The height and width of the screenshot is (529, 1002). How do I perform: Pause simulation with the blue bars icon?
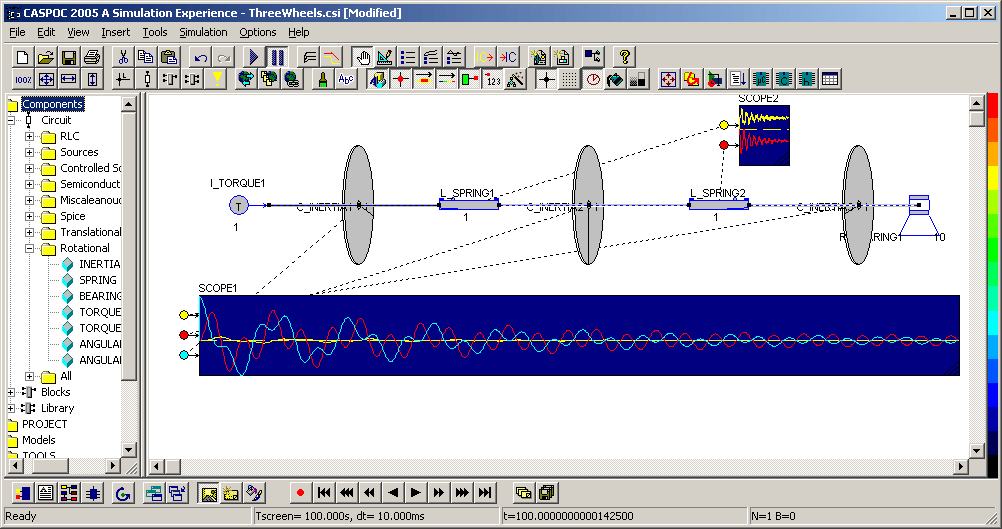tap(277, 57)
